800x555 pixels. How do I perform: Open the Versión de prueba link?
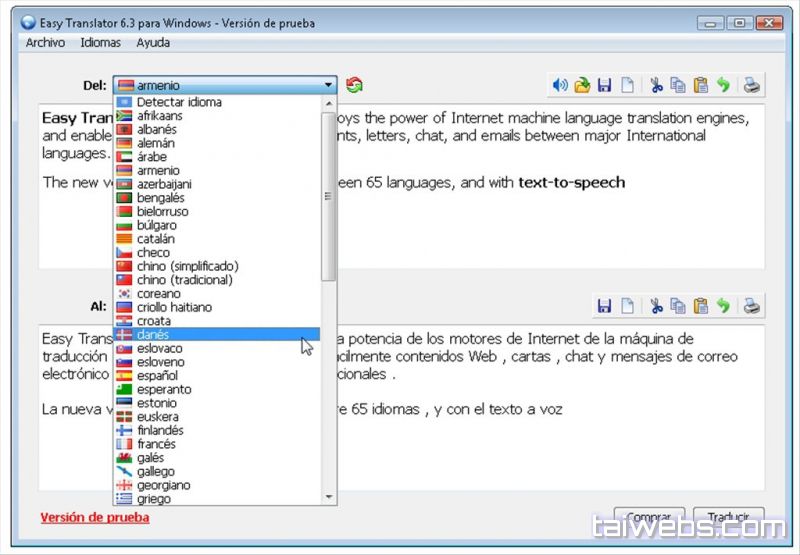coord(95,518)
